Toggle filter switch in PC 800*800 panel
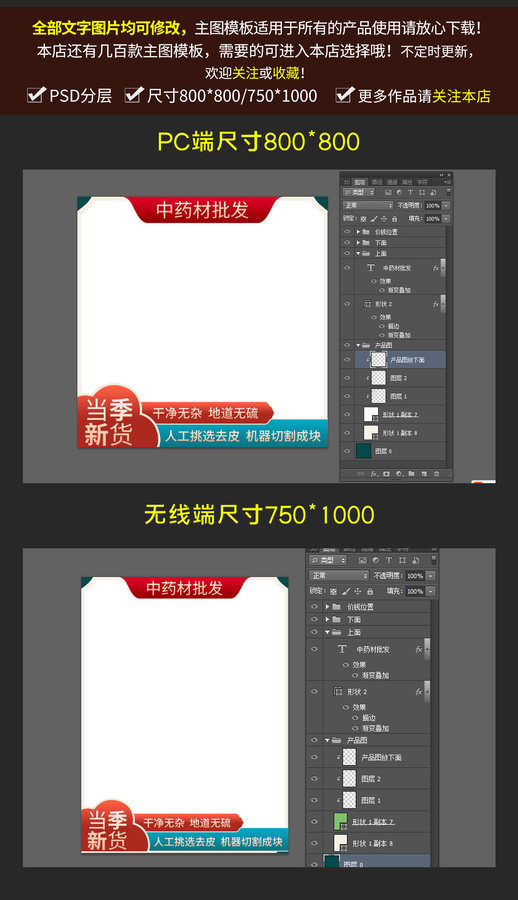Screen dimensions: 518x900 tap(449, 192)
